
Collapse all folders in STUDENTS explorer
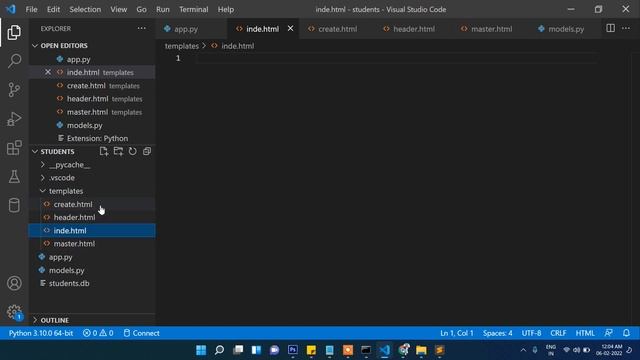click(147, 151)
